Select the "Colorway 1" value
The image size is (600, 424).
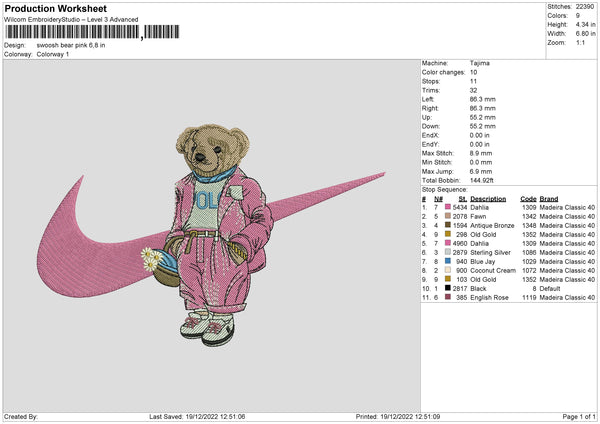pyautogui.click(x=53, y=54)
